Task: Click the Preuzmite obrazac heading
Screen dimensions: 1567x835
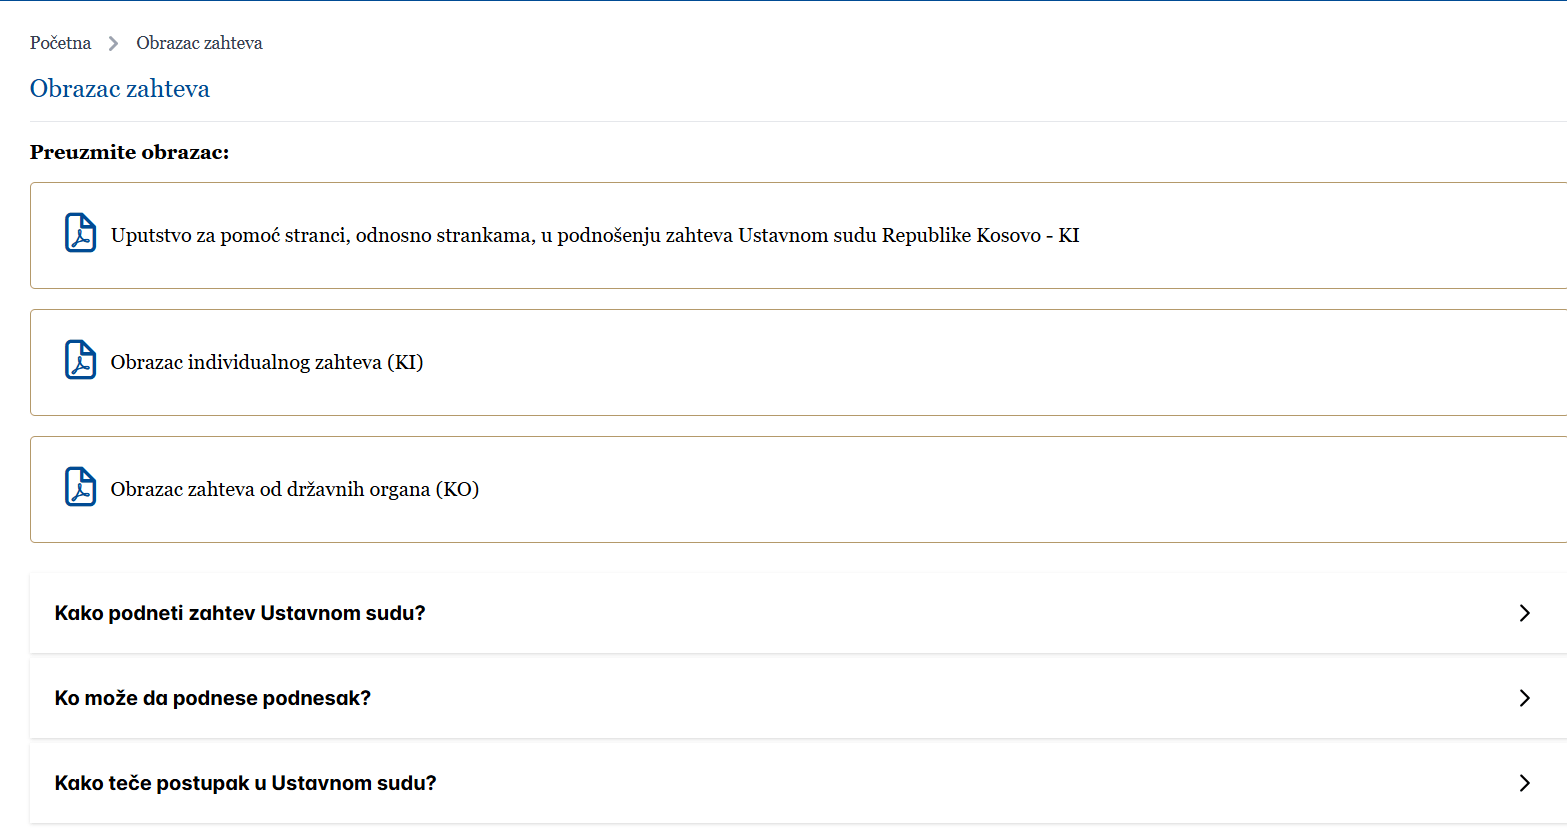Action: tap(130, 152)
